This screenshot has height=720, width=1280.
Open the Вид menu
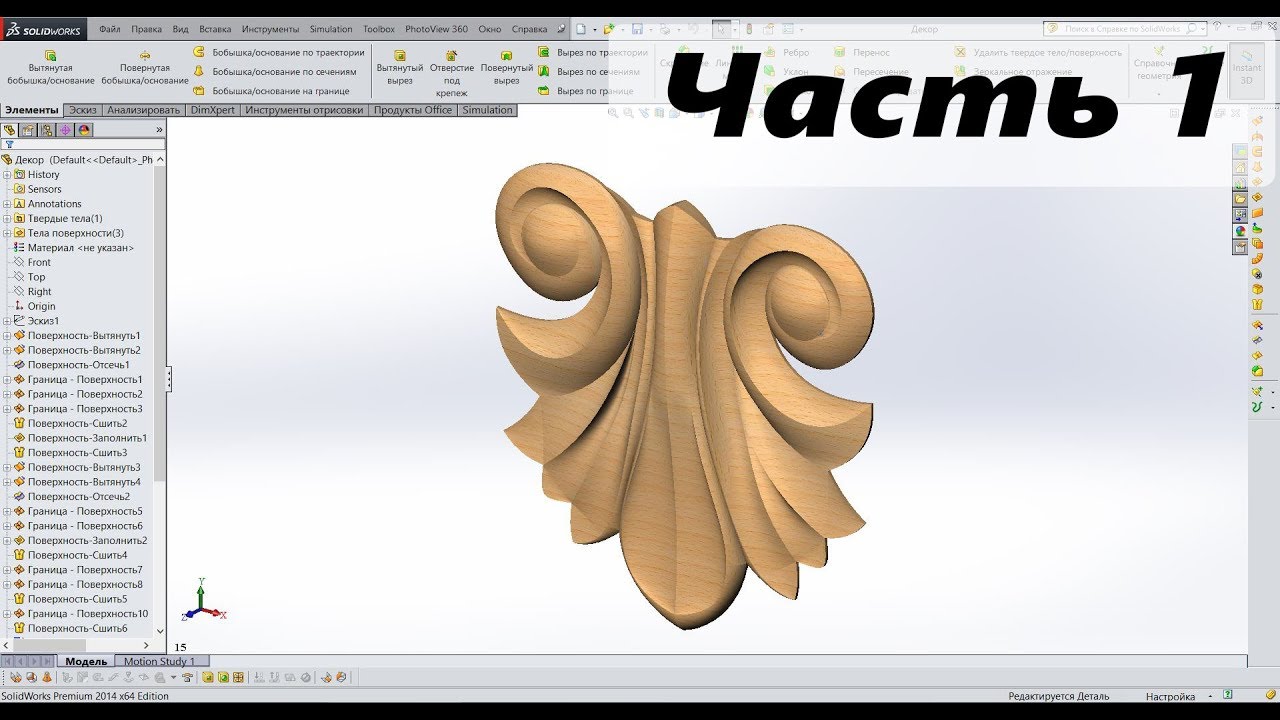coord(180,30)
